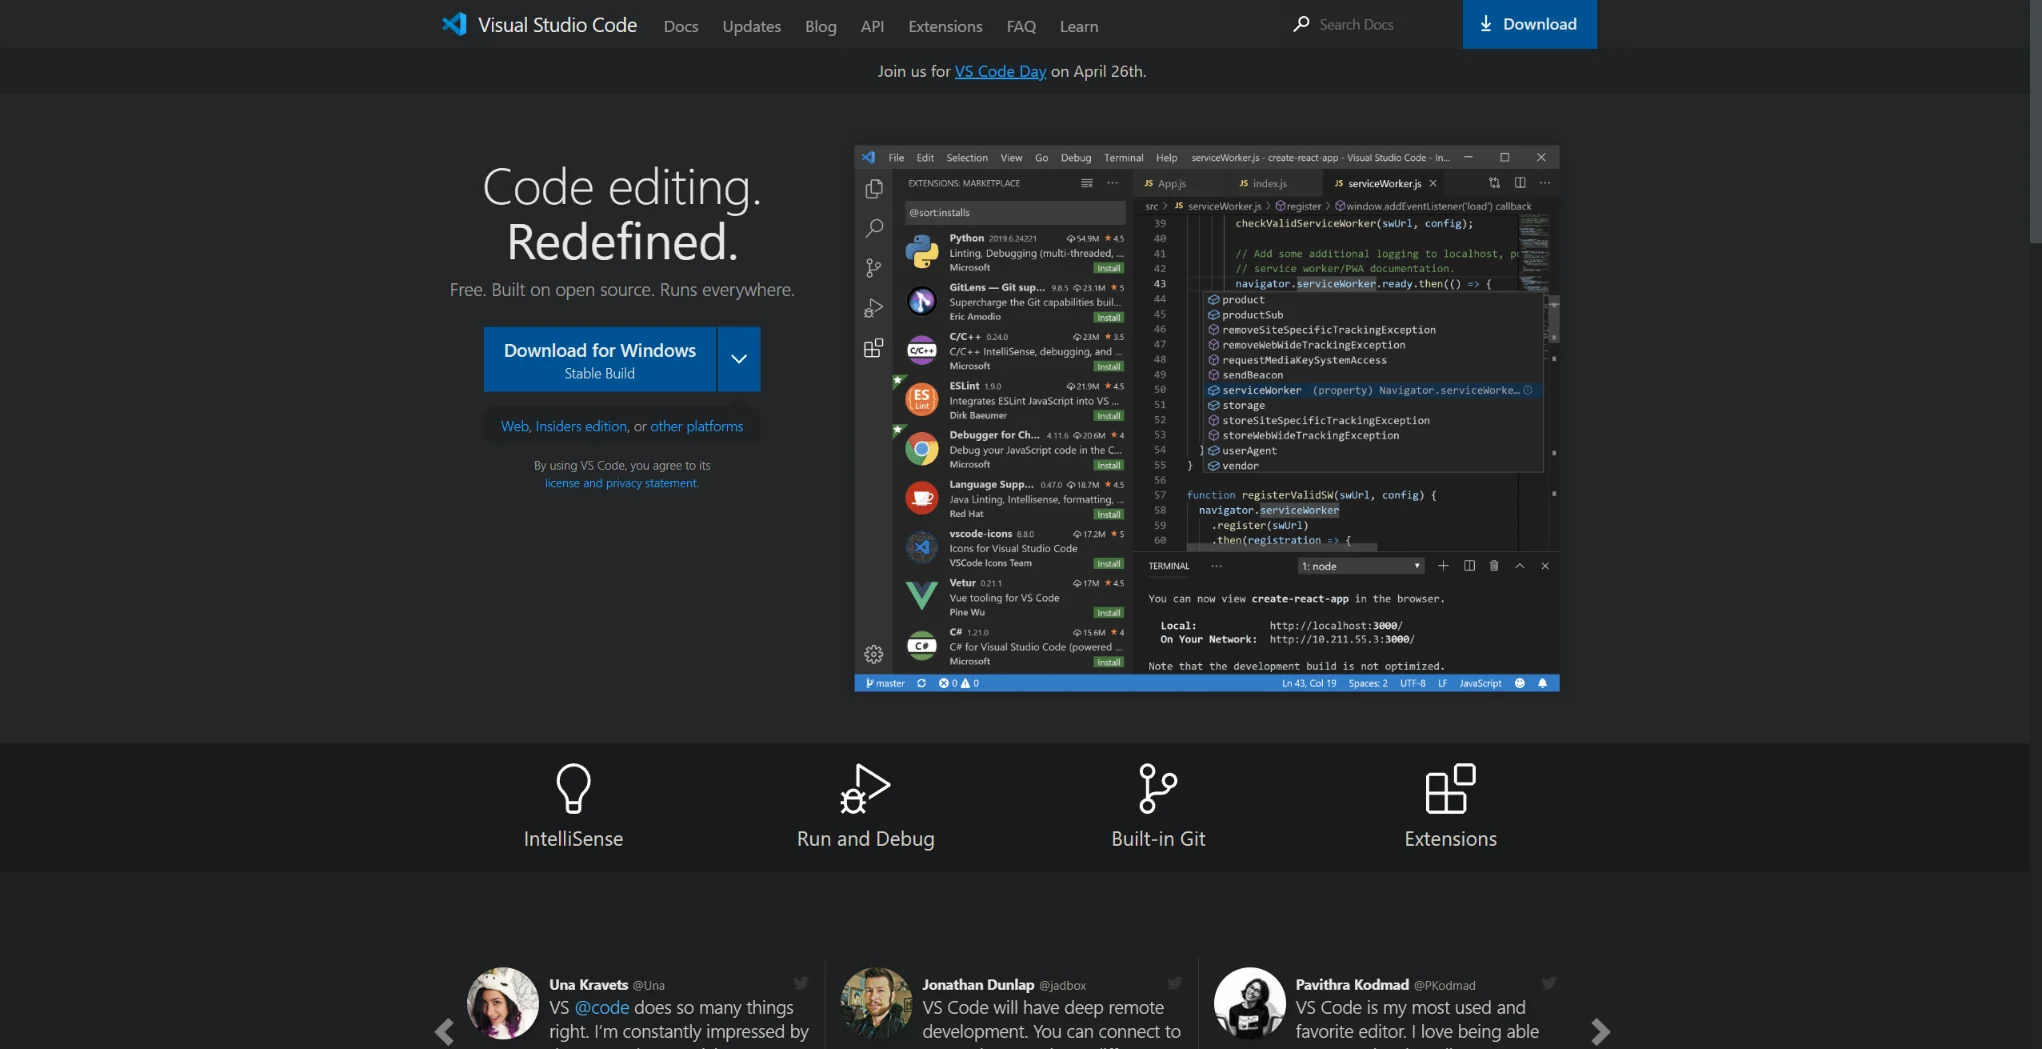Follow the VS Code Day link
The image size is (2042, 1049).
[1000, 71]
